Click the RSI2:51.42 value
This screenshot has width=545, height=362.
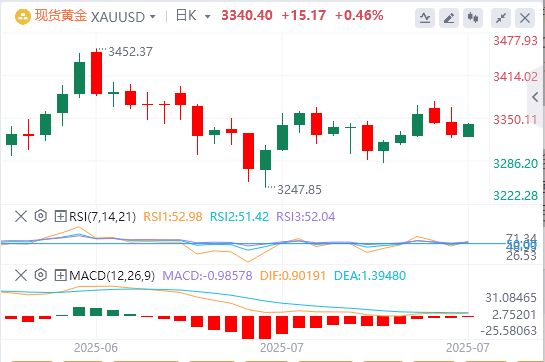tap(239, 217)
